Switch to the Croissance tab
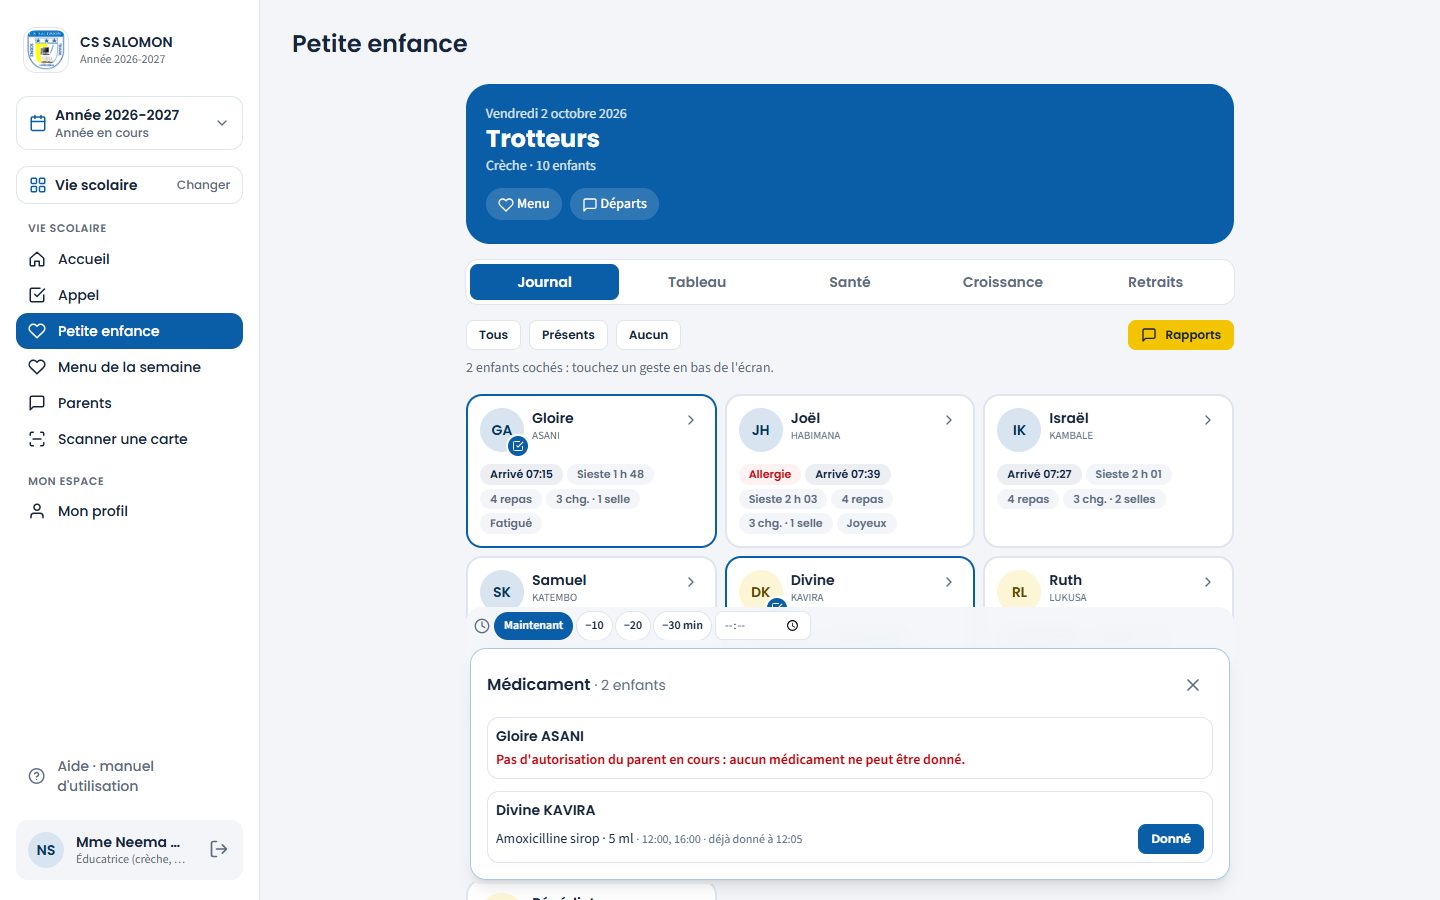The height and width of the screenshot is (900, 1440). pyautogui.click(x=1002, y=282)
